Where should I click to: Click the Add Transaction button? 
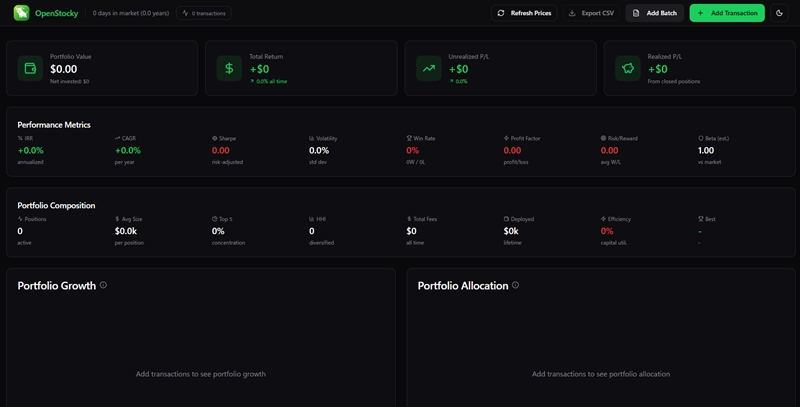[727, 13]
